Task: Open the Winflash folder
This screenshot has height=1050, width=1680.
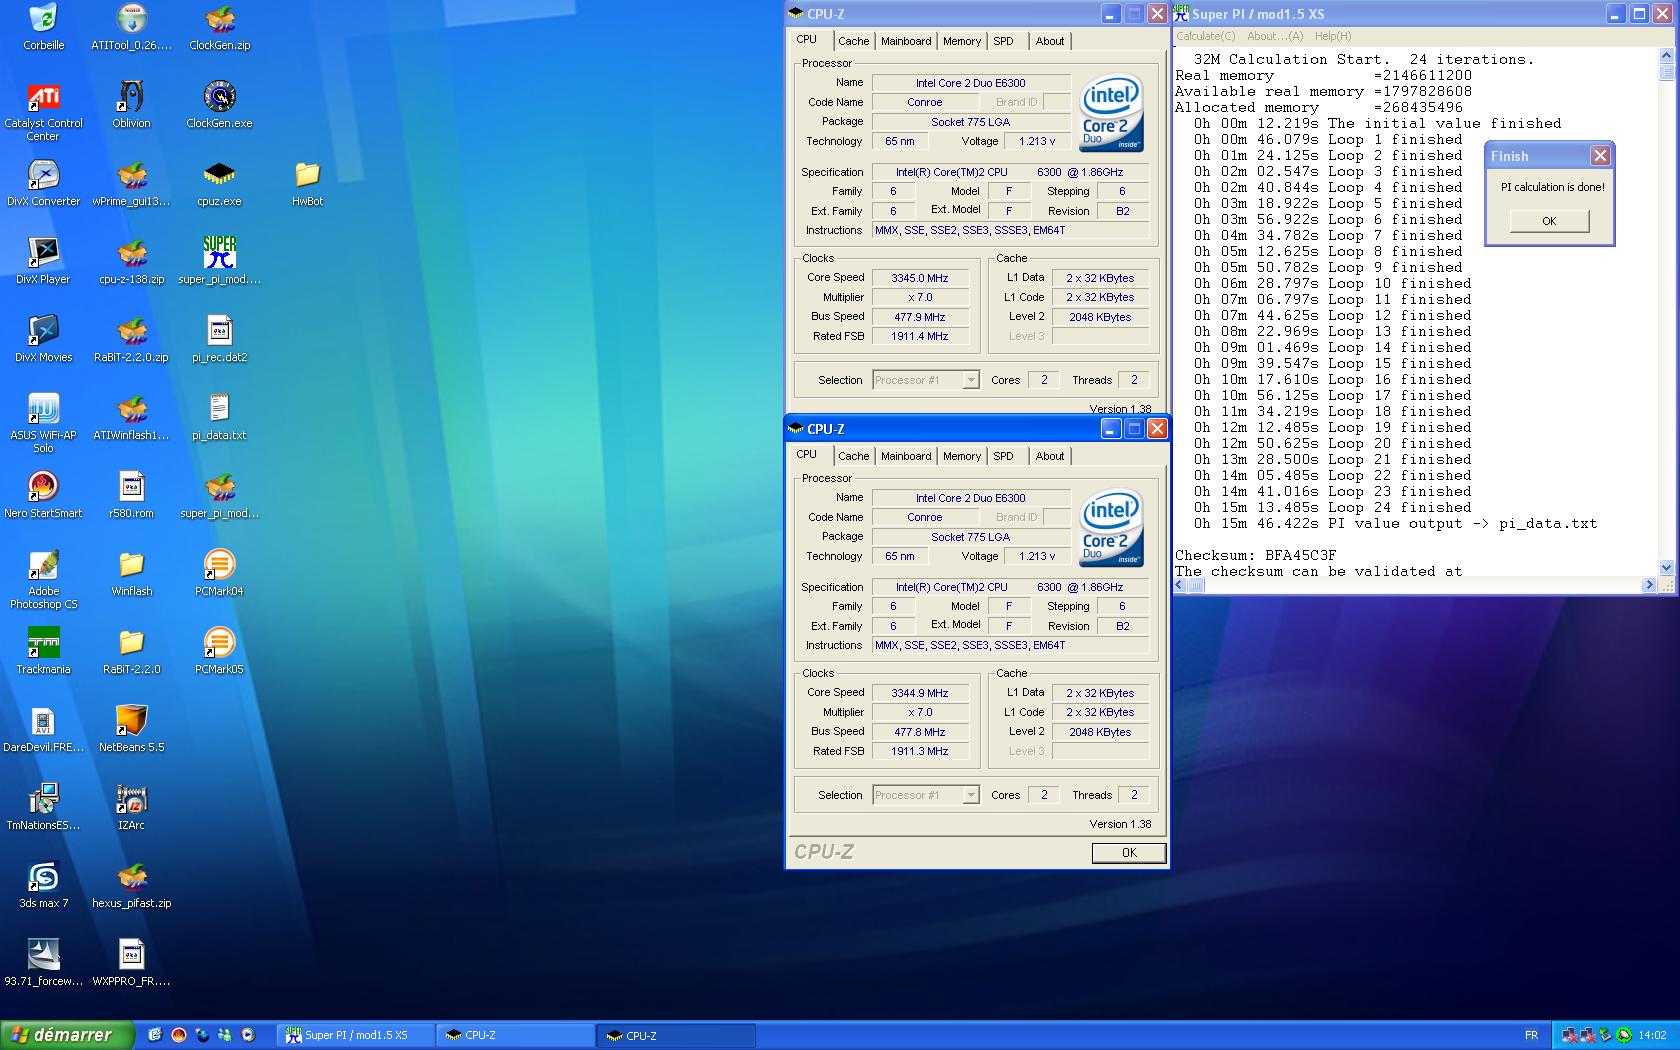Action: point(131,564)
